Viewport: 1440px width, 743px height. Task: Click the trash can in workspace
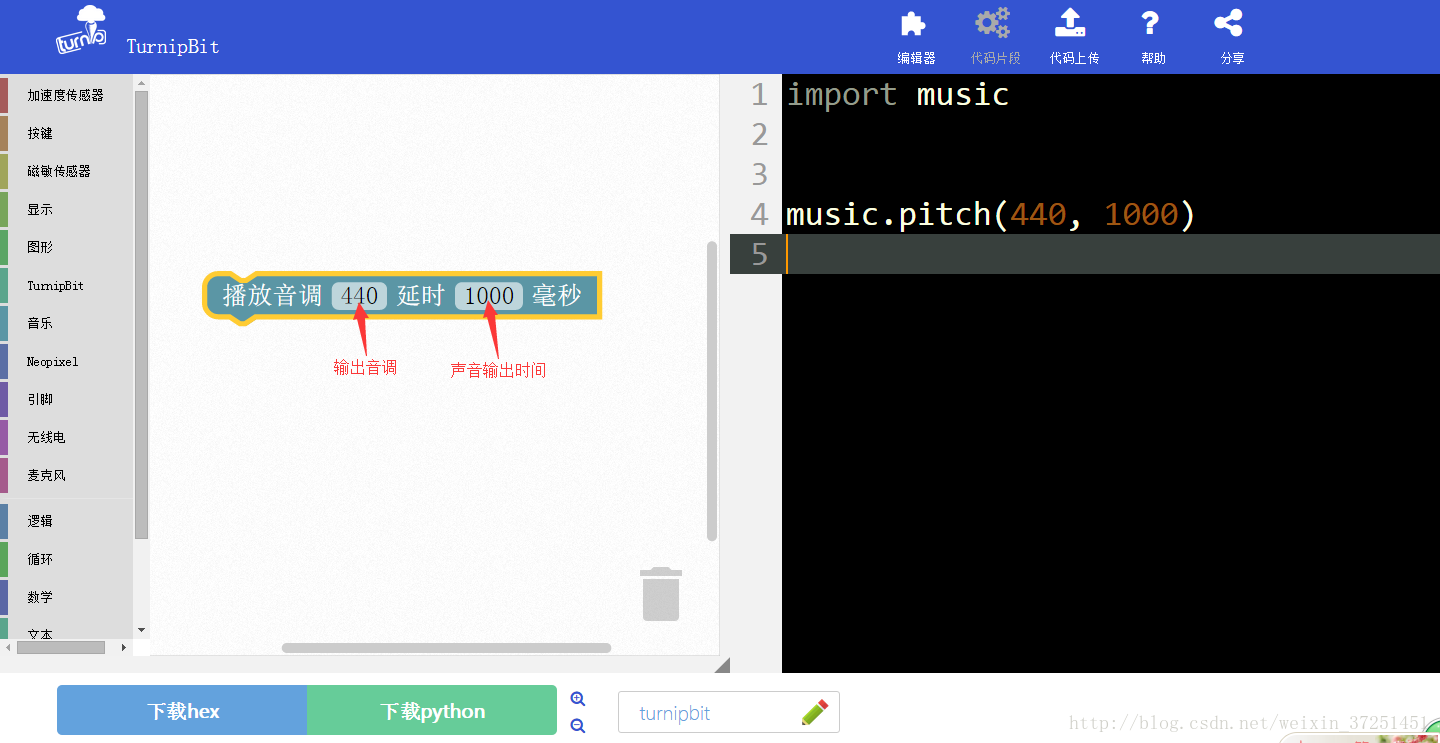[x=661, y=594]
